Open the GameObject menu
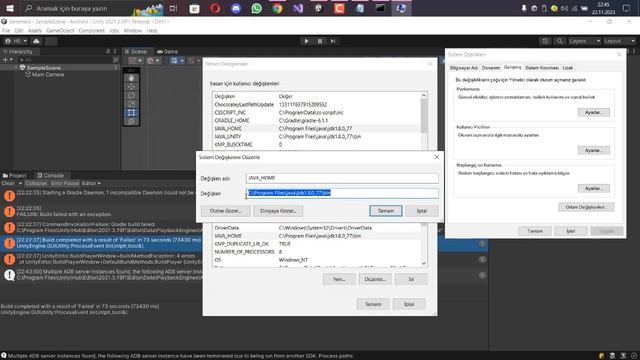This screenshot has height=360, width=640. coord(60,31)
